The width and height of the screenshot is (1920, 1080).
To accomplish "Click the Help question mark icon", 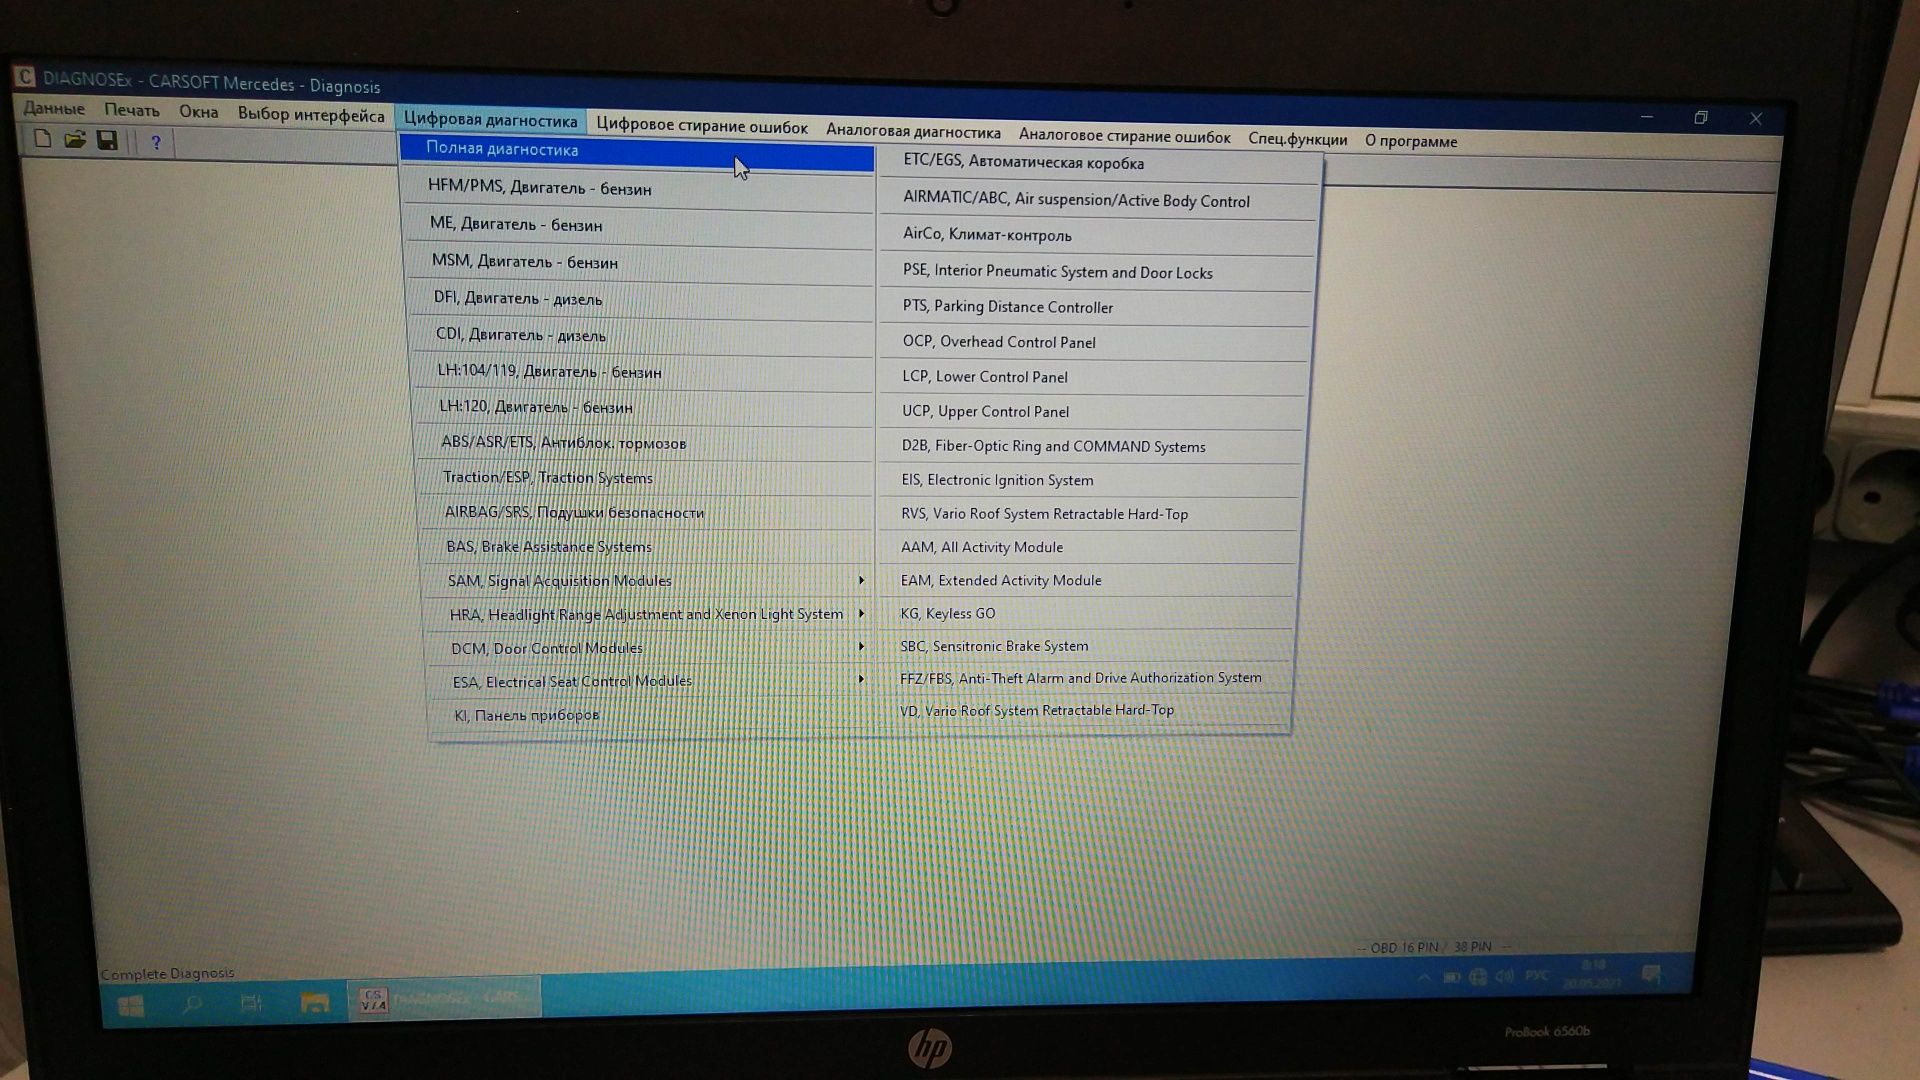I will (x=155, y=142).
